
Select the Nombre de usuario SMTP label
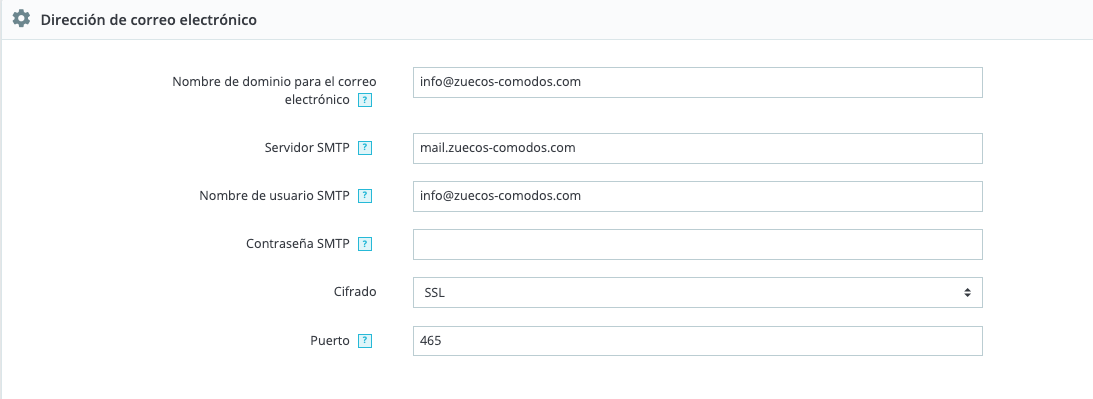[x=274, y=196]
